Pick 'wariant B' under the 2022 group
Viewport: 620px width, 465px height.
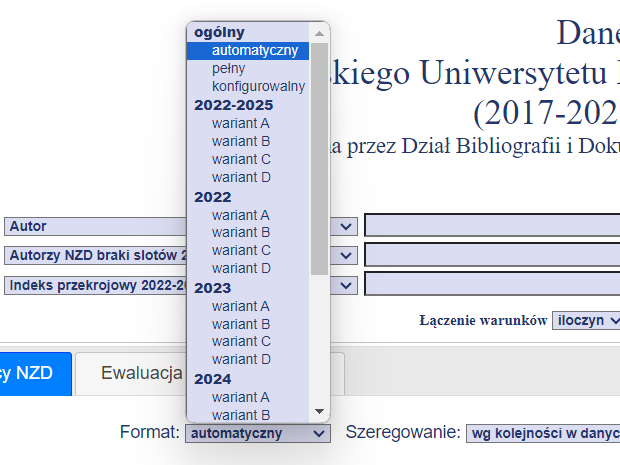point(240,232)
